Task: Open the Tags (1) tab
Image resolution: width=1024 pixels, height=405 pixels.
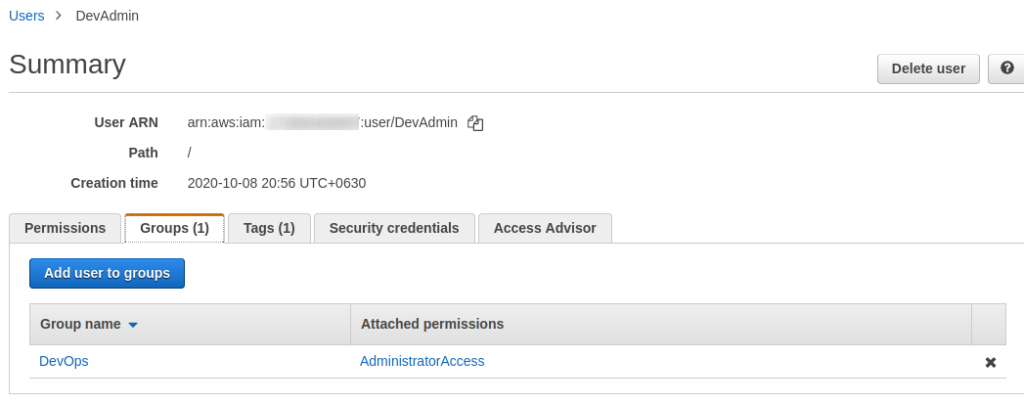Action: click(269, 228)
